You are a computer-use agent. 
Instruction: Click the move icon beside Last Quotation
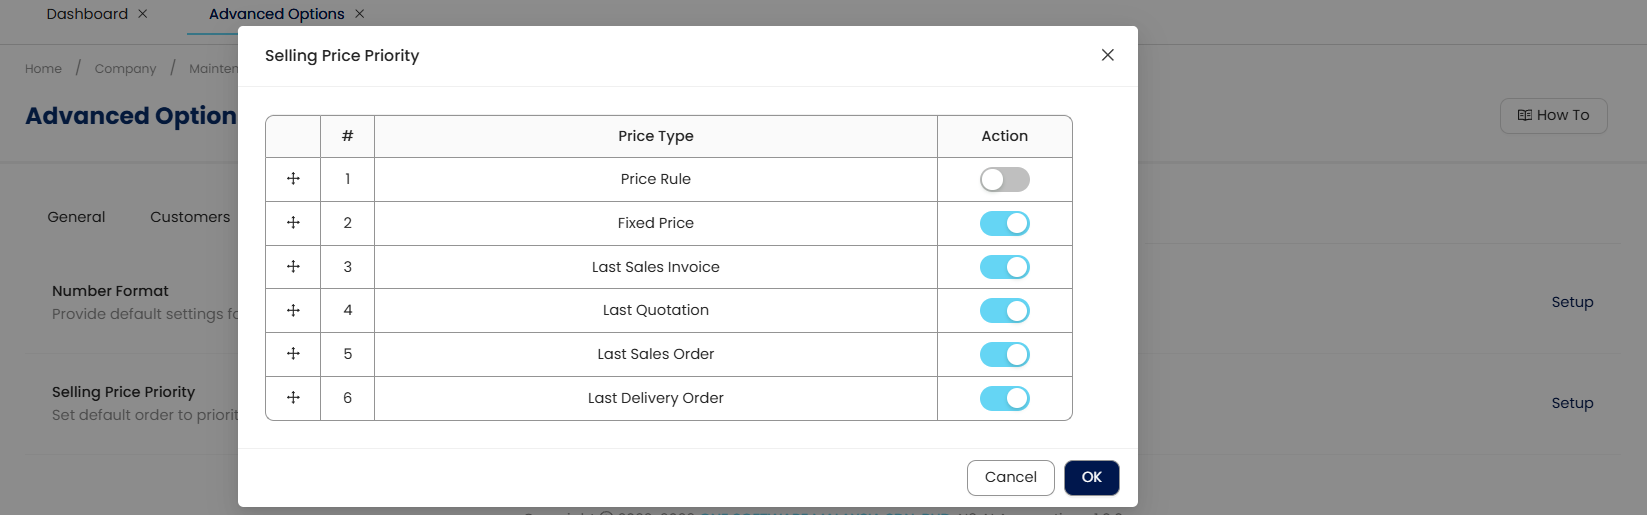(x=293, y=310)
